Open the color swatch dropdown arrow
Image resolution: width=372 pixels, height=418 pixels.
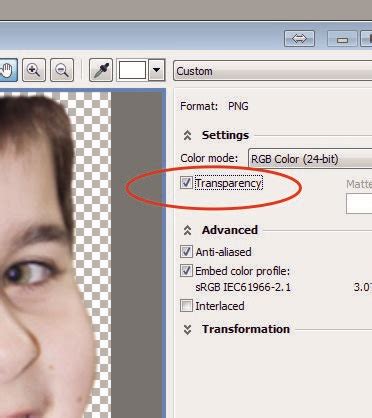pyautogui.click(x=156, y=70)
